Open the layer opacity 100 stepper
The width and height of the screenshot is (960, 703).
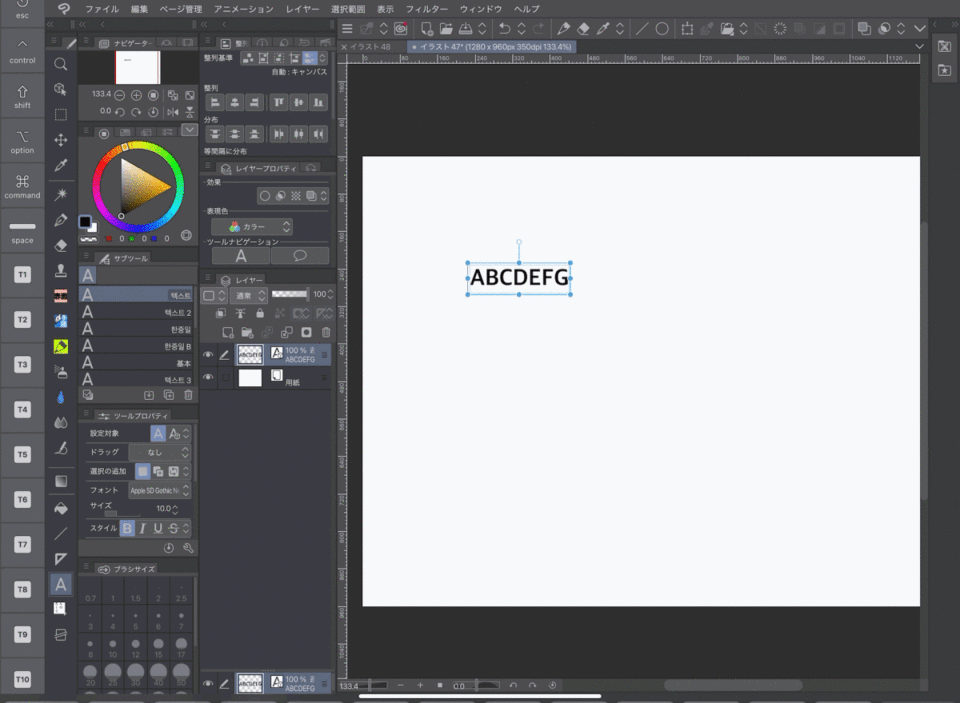coord(331,295)
